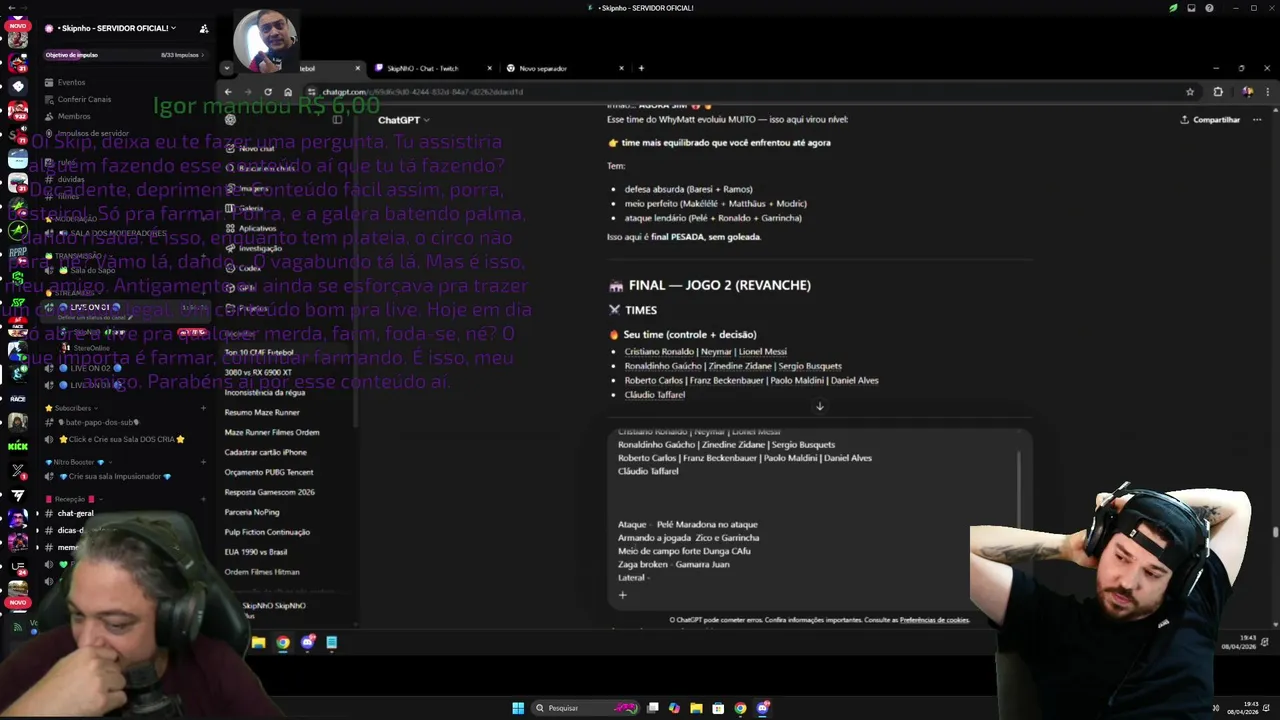Open the three-dot conversation options menu
Screen dimensions: 1280x720
(1257, 120)
